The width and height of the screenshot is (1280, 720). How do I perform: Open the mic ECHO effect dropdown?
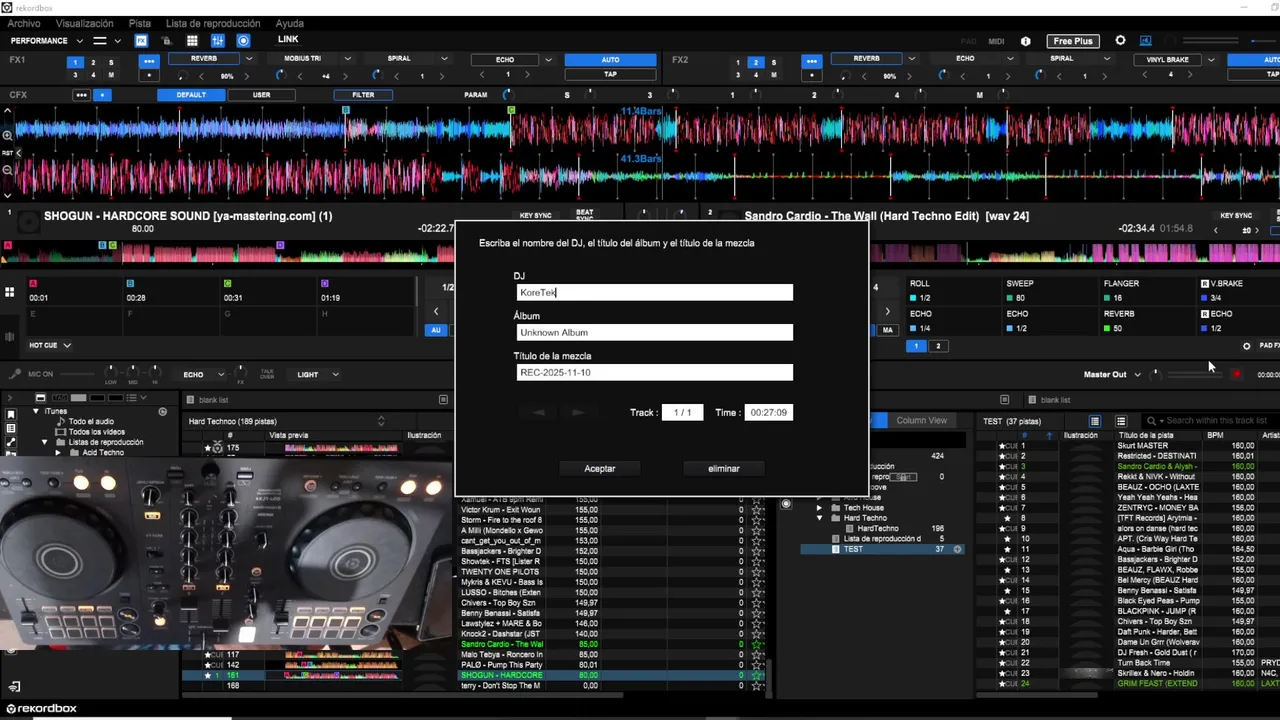(x=221, y=375)
